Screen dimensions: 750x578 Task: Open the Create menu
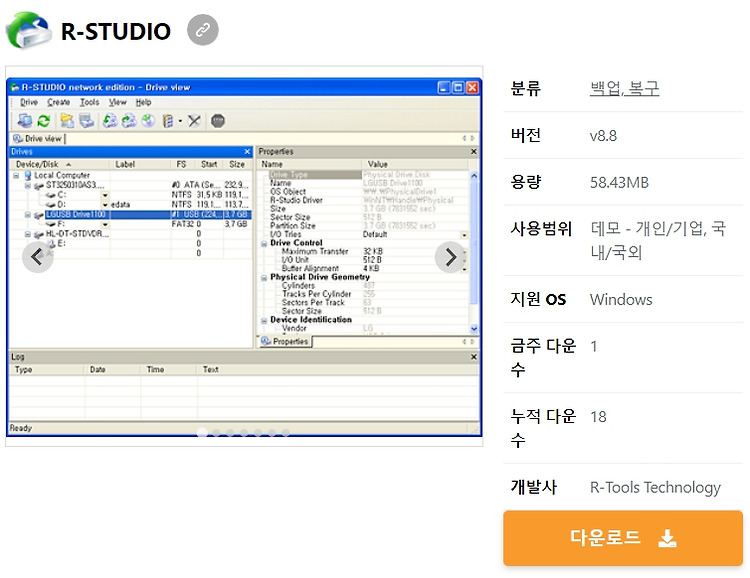(58, 102)
